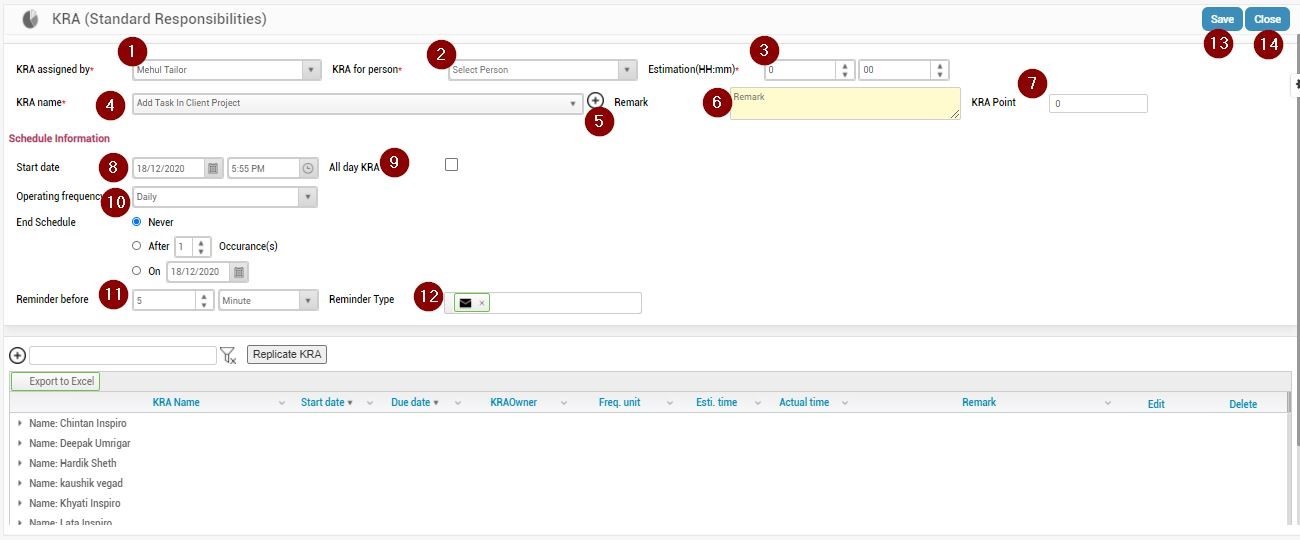
Task: Expand the kaushik vegad group row
Action: tap(19, 483)
